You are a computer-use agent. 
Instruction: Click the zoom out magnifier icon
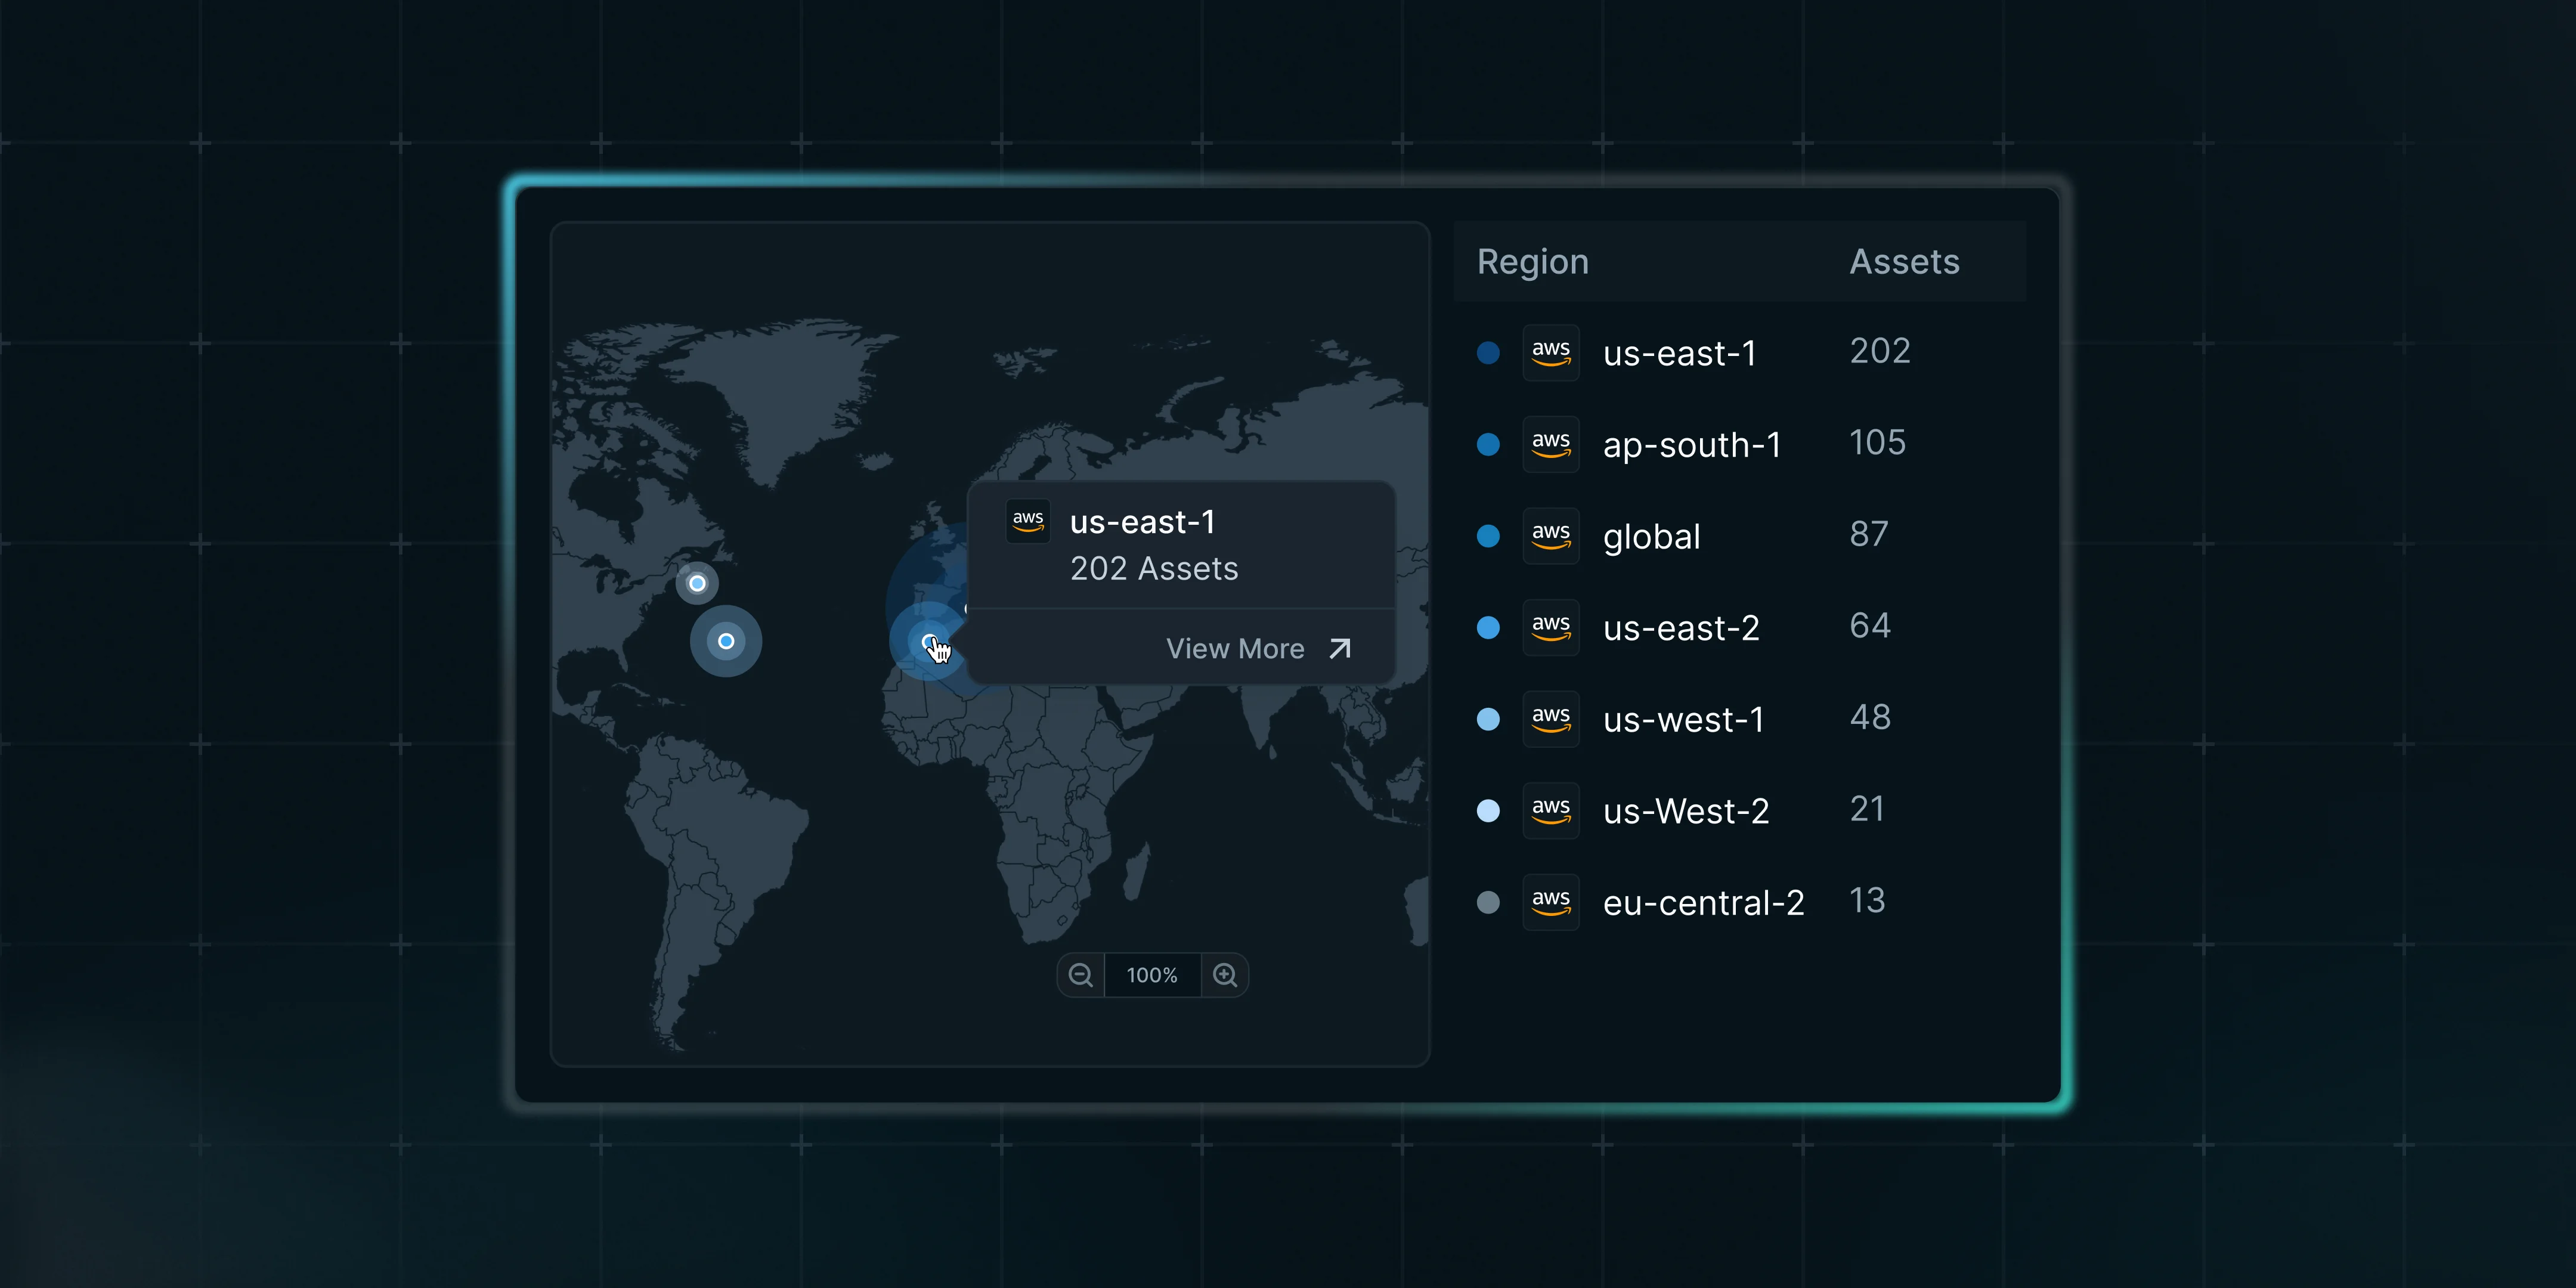point(1080,975)
